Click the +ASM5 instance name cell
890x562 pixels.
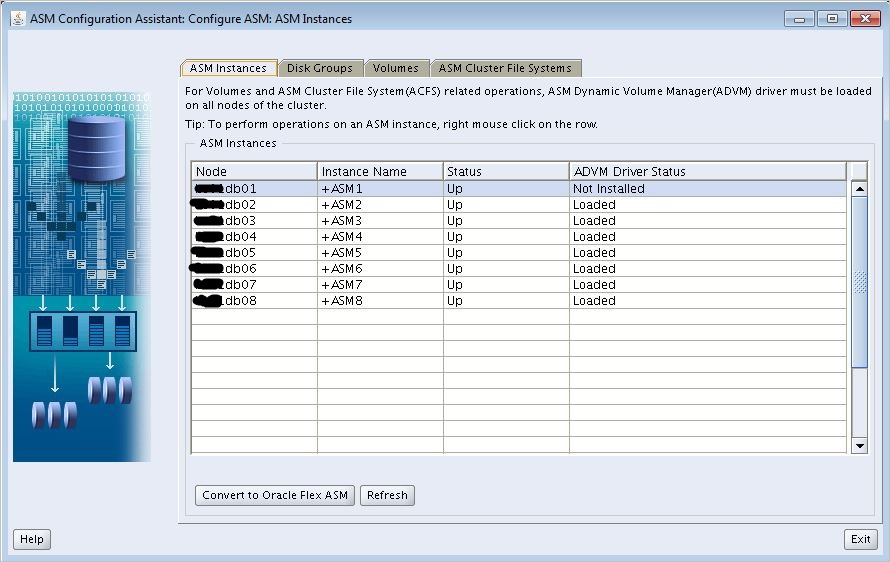380,252
